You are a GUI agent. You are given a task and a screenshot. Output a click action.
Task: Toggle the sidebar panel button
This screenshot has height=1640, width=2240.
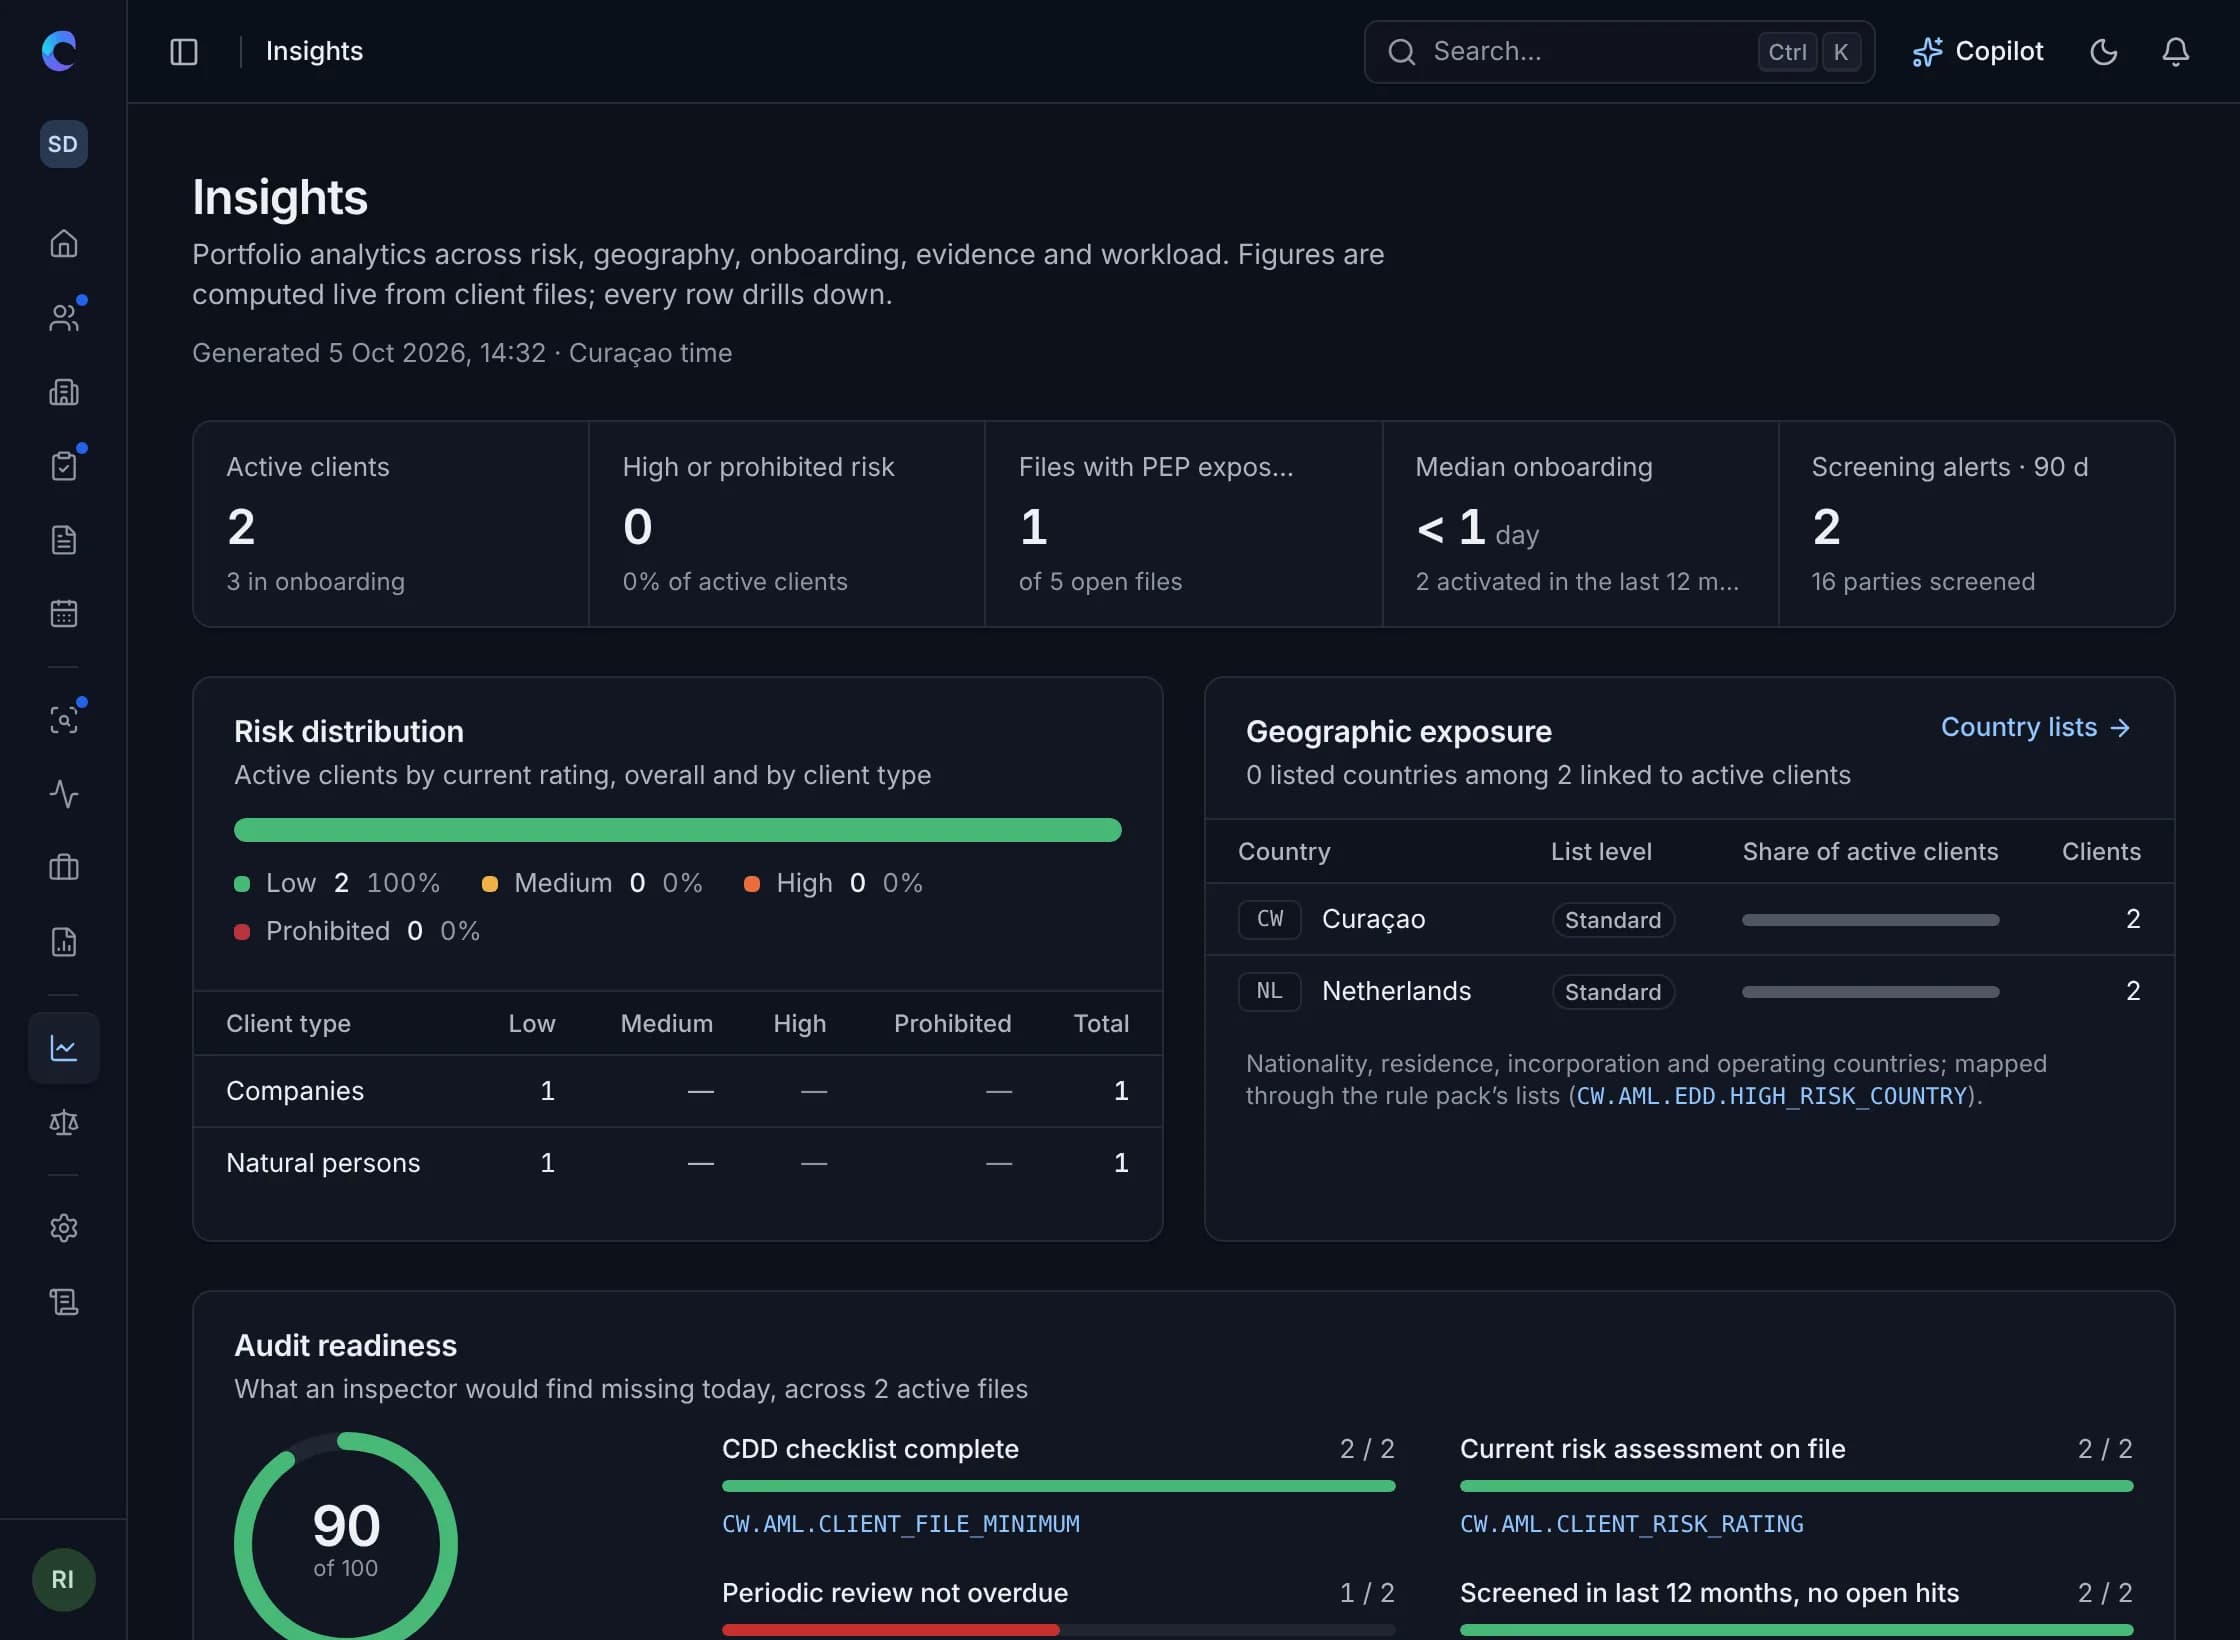pyautogui.click(x=184, y=52)
